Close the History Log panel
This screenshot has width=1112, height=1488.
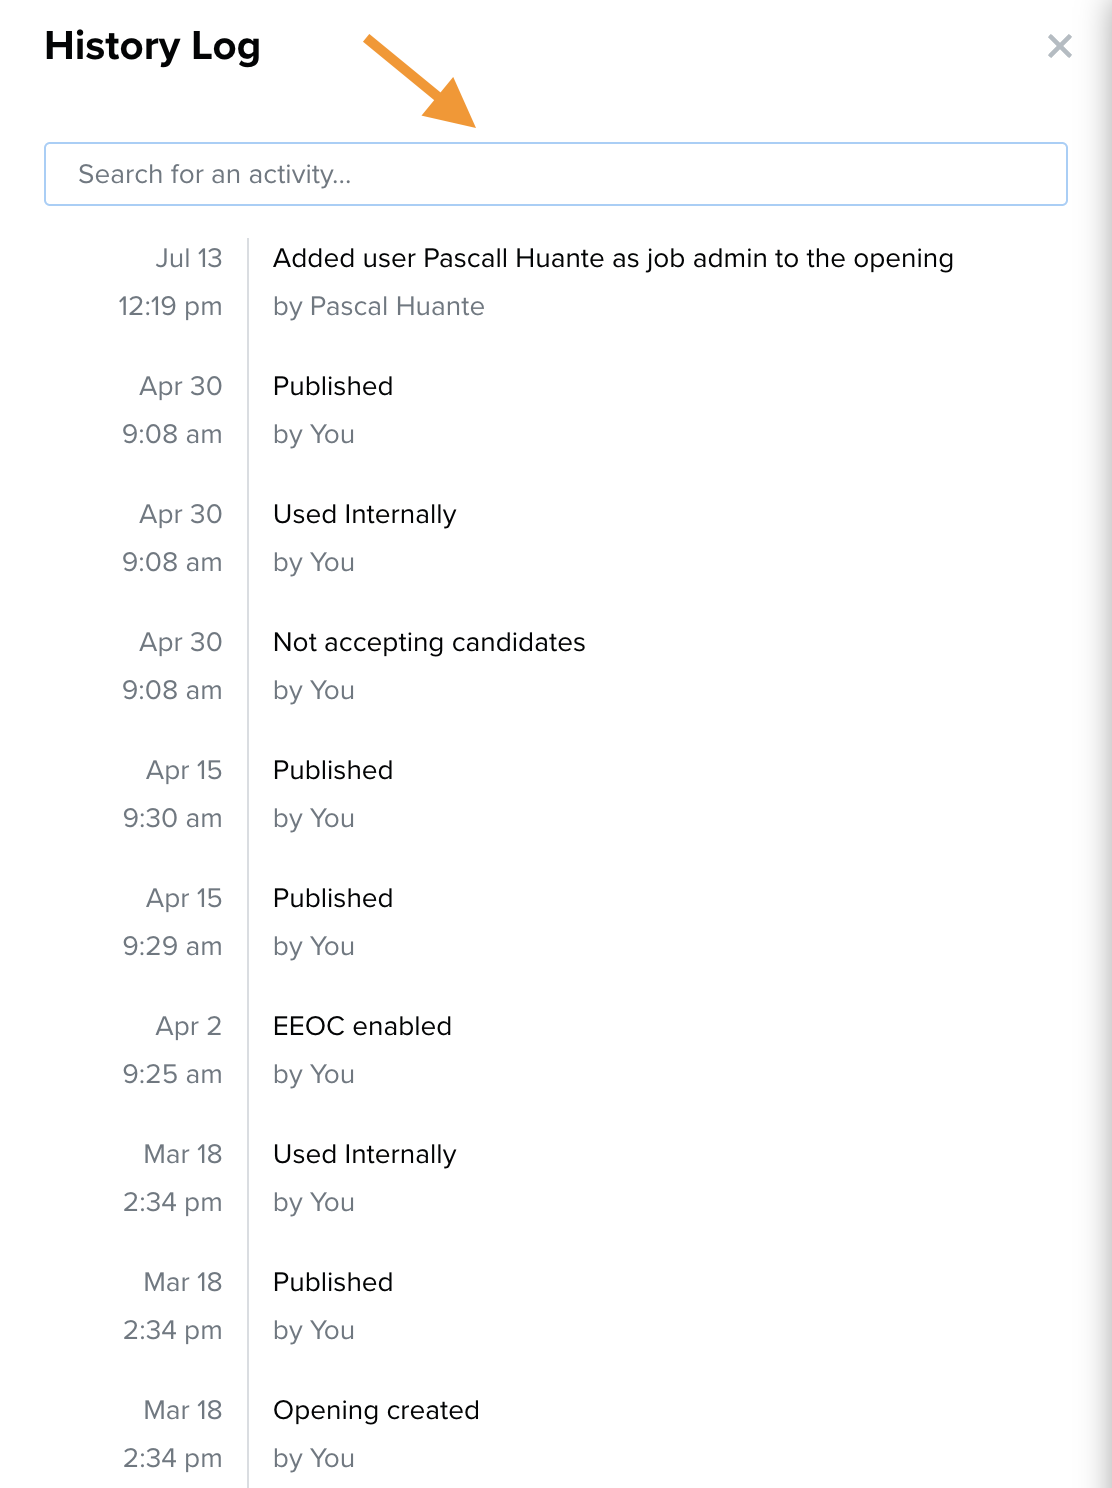tap(1059, 46)
